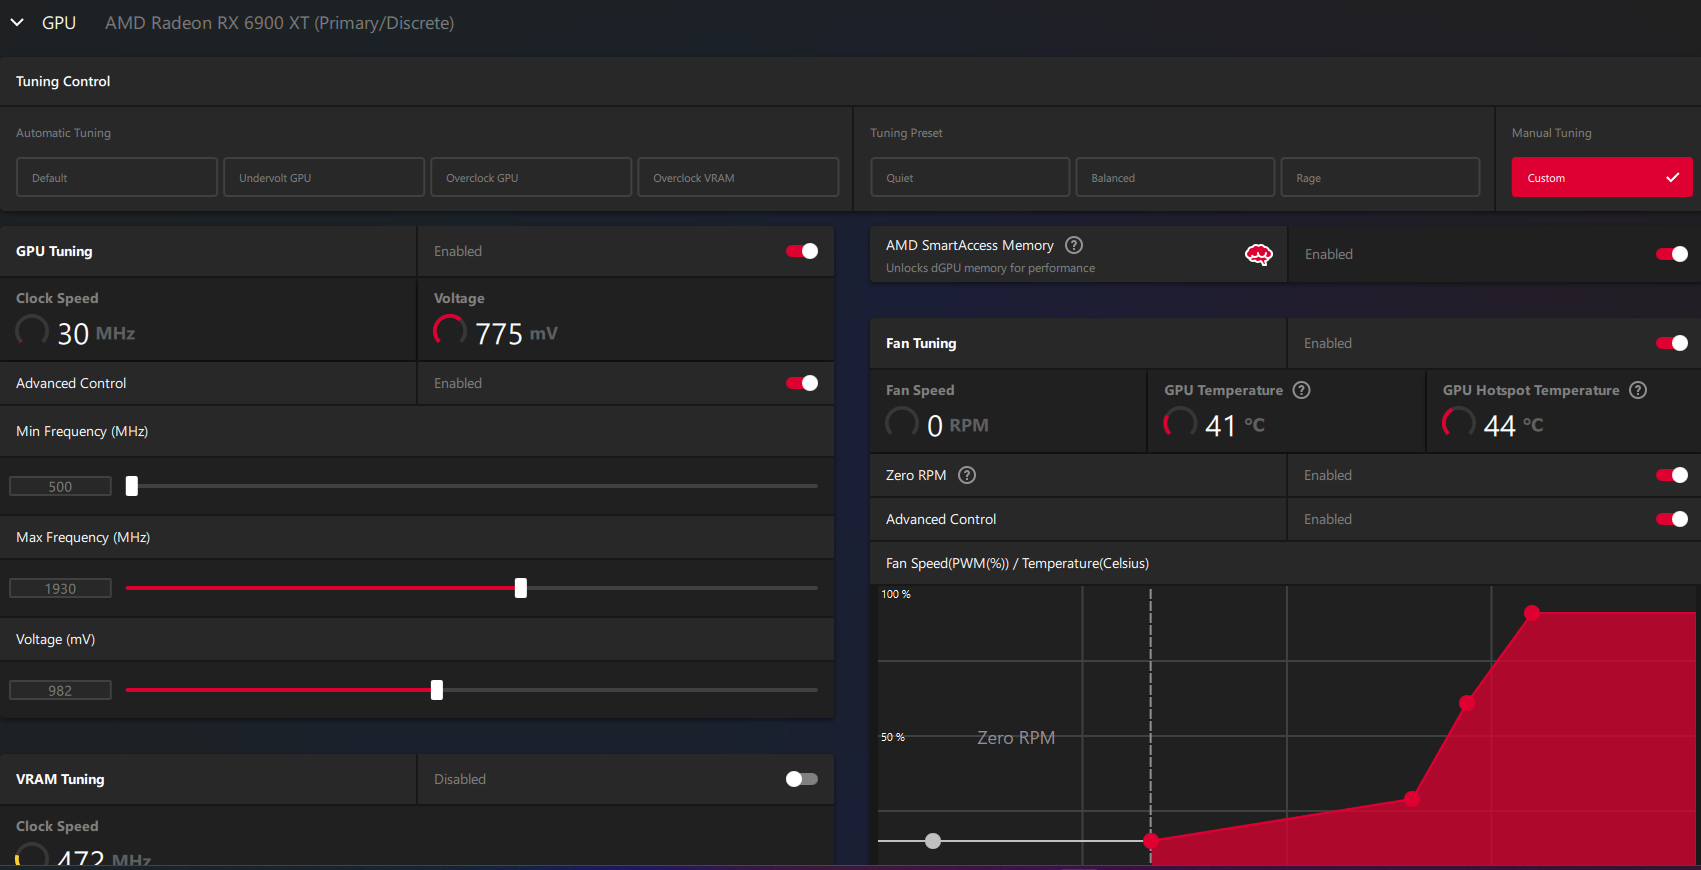Toggle GPU Tuning Advanced Control switch
This screenshot has width=1701, height=870.
coord(802,383)
